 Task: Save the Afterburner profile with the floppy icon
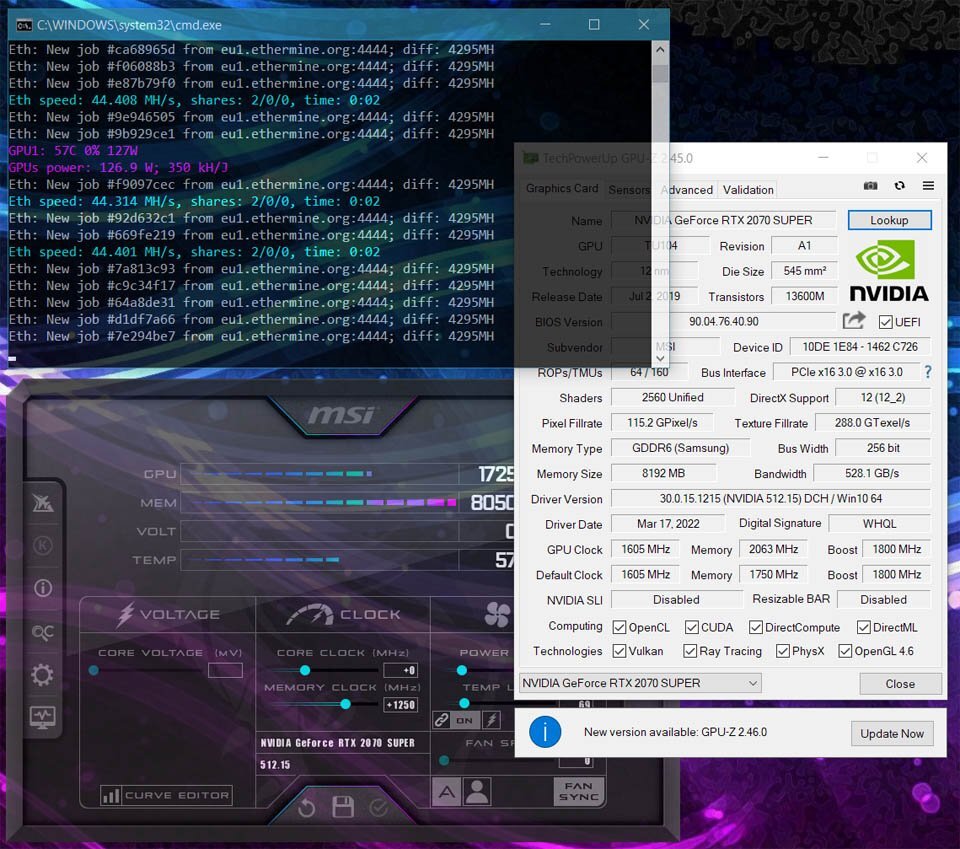point(343,807)
